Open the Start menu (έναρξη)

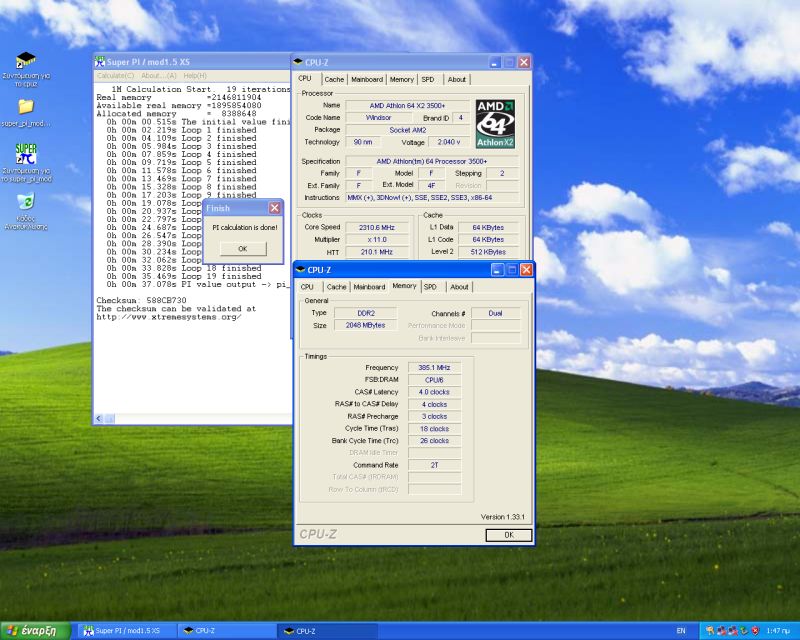[x=36, y=631]
